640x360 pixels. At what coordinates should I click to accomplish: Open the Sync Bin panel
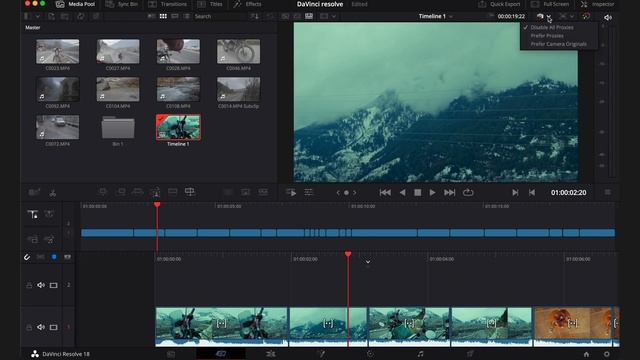(122, 4)
